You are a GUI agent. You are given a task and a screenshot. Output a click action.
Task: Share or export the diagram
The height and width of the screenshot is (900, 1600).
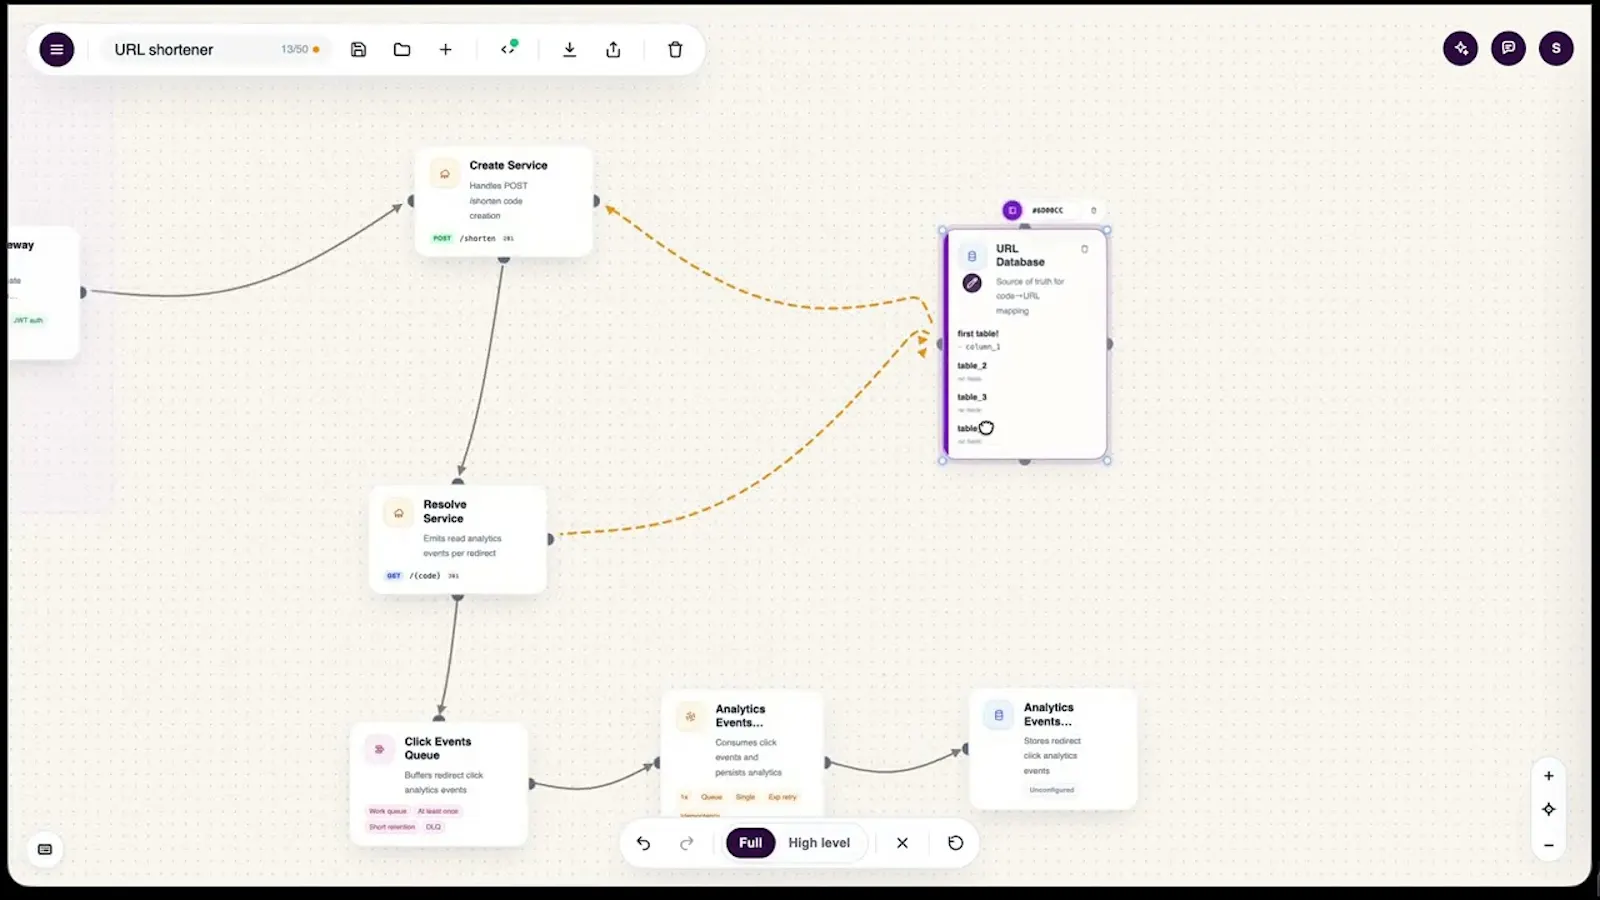coord(613,49)
